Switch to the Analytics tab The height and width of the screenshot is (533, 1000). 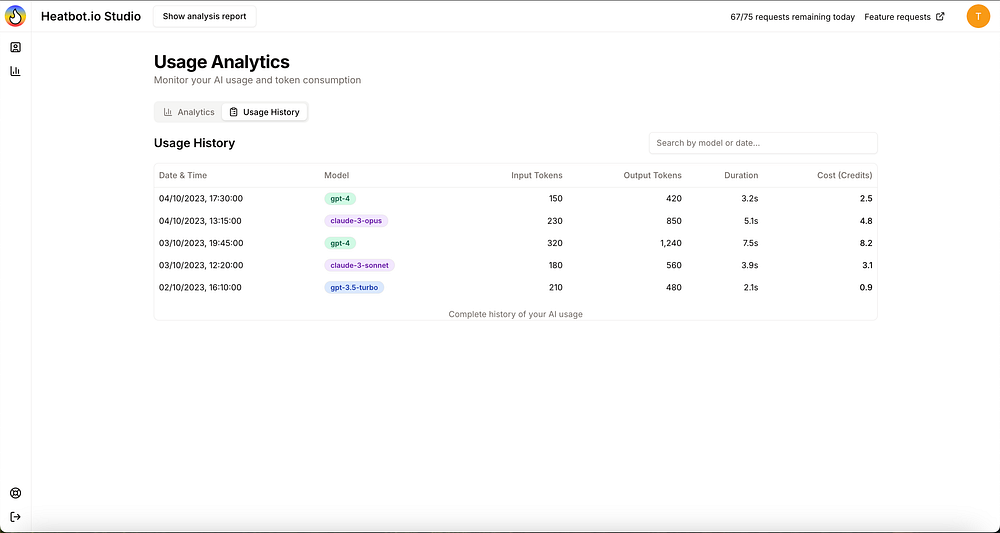pyautogui.click(x=189, y=112)
